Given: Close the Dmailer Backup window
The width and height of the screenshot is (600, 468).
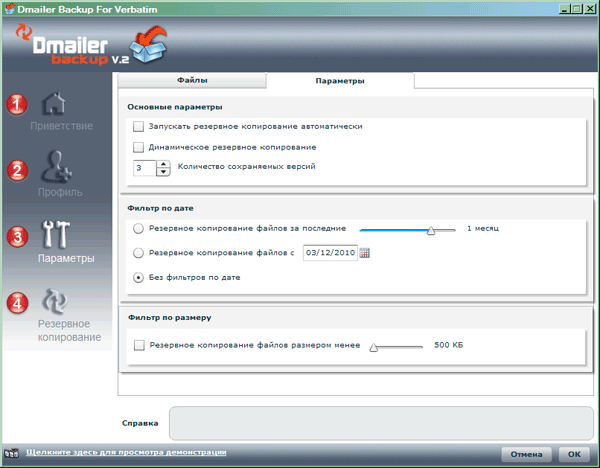Looking at the screenshot, I should click(590, 9).
